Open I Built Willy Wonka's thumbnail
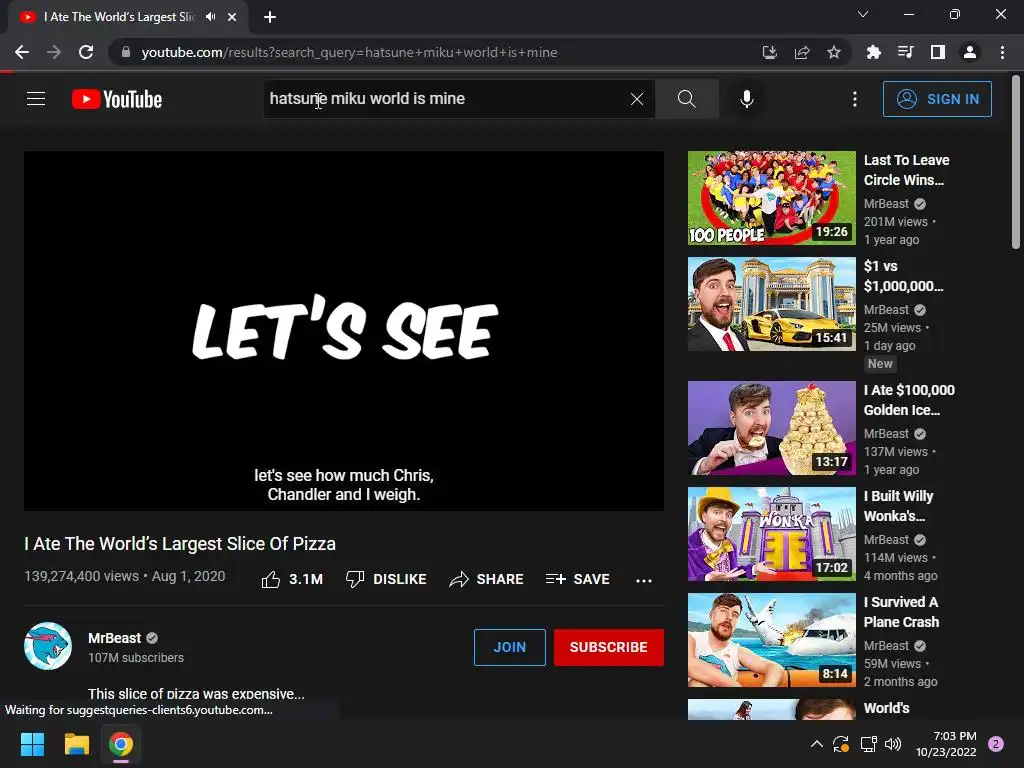1024x768 pixels. pyautogui.click(x=771, y=534)
